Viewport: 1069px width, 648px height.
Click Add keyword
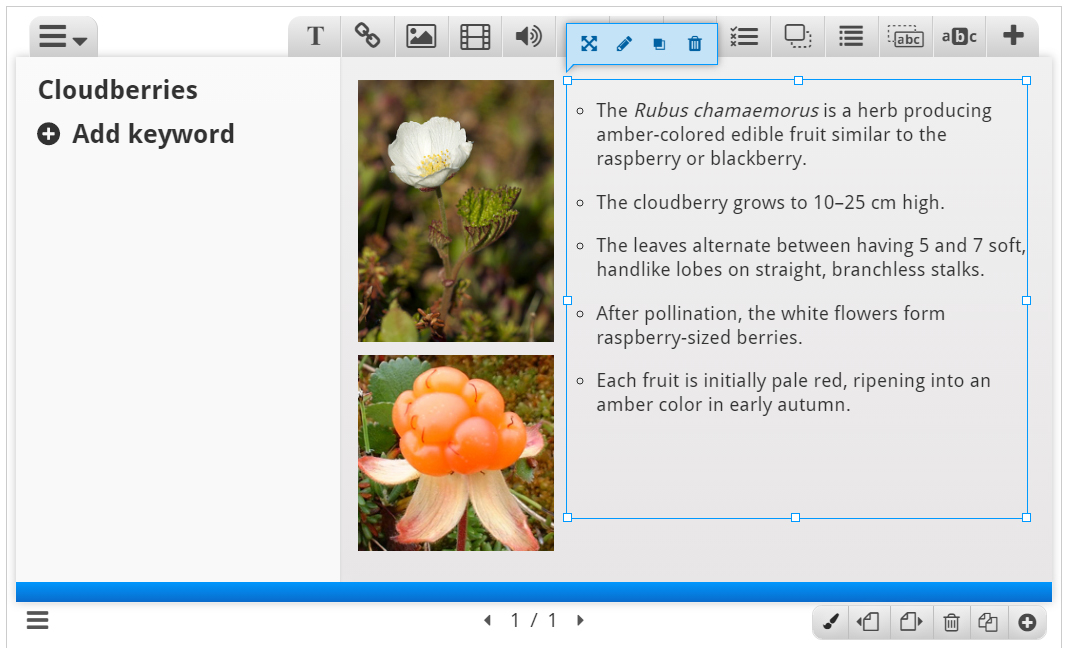click(x=136, y=134)
